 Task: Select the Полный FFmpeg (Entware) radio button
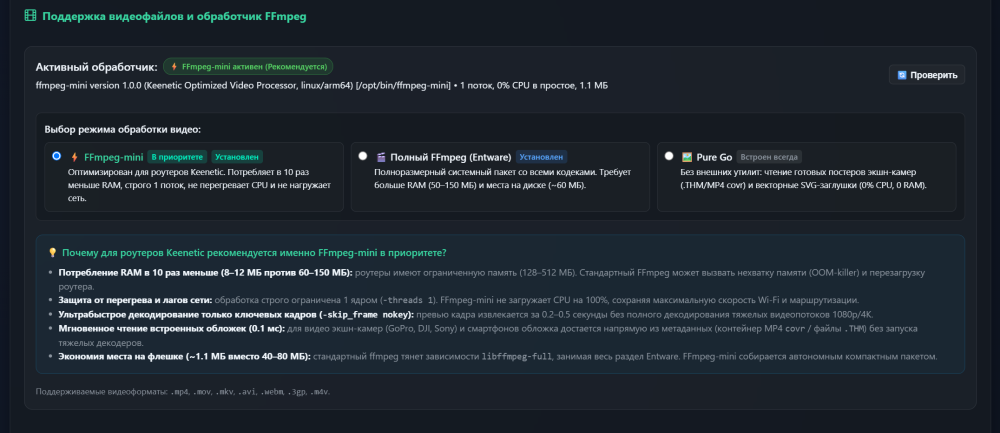[363, 156]
